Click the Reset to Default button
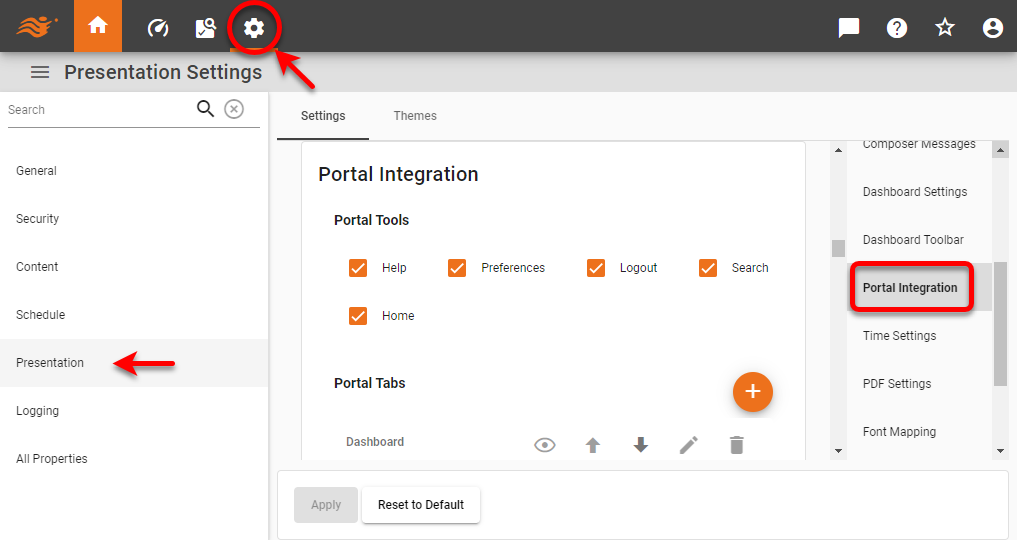The image size is (1017, 540). tap(421, 505)
